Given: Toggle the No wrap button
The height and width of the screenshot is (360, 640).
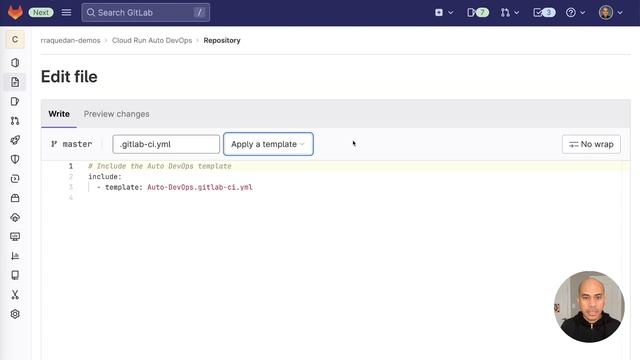Looking at the screenshot, I should click(591, 144).
